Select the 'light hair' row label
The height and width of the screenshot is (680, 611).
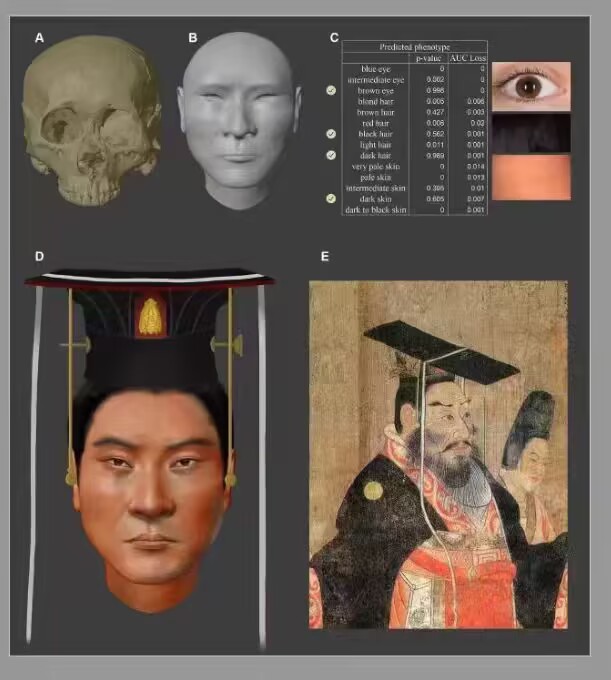pos(376,145)
